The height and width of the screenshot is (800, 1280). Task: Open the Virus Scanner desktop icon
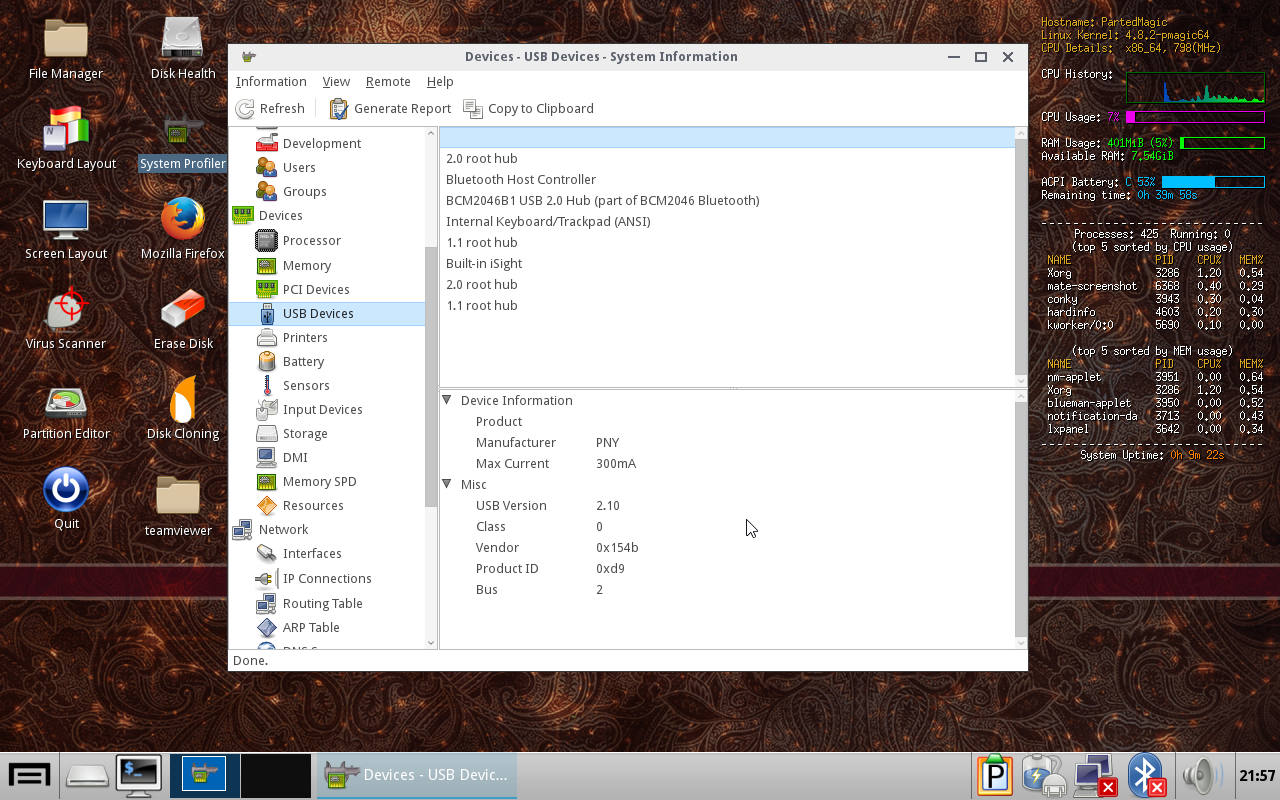[66, 318]
